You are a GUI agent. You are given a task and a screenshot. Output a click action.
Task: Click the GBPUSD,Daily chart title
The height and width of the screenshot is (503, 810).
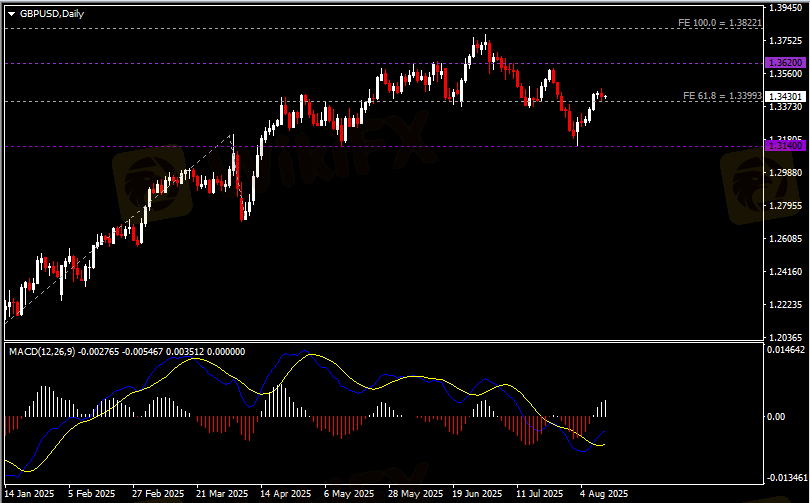click(x=50, y=12)
